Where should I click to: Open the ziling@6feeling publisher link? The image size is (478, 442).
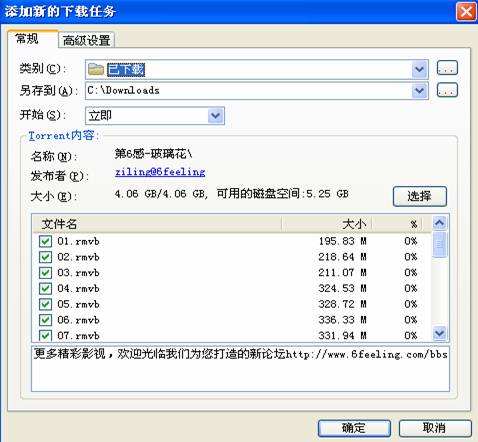pos(160,172)
